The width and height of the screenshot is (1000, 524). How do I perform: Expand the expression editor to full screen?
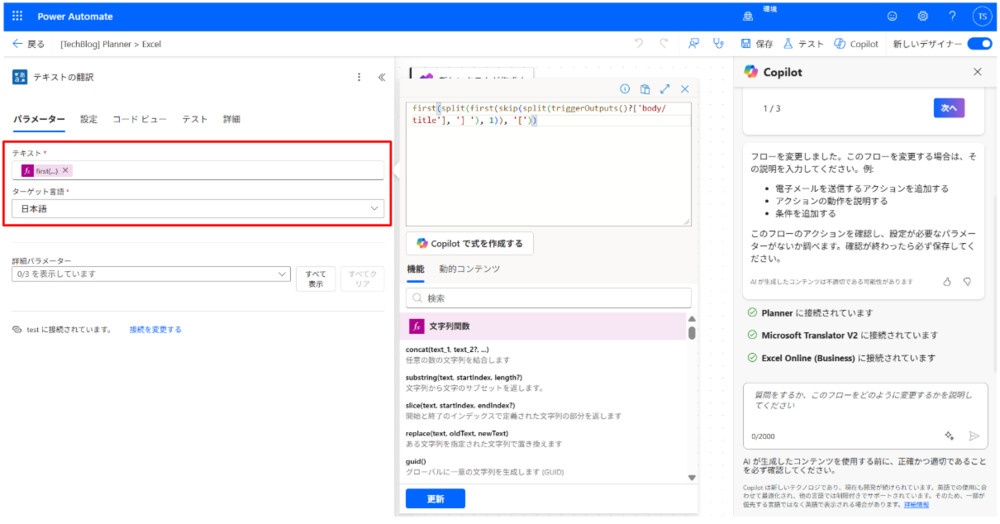click(x=665, y=89)
